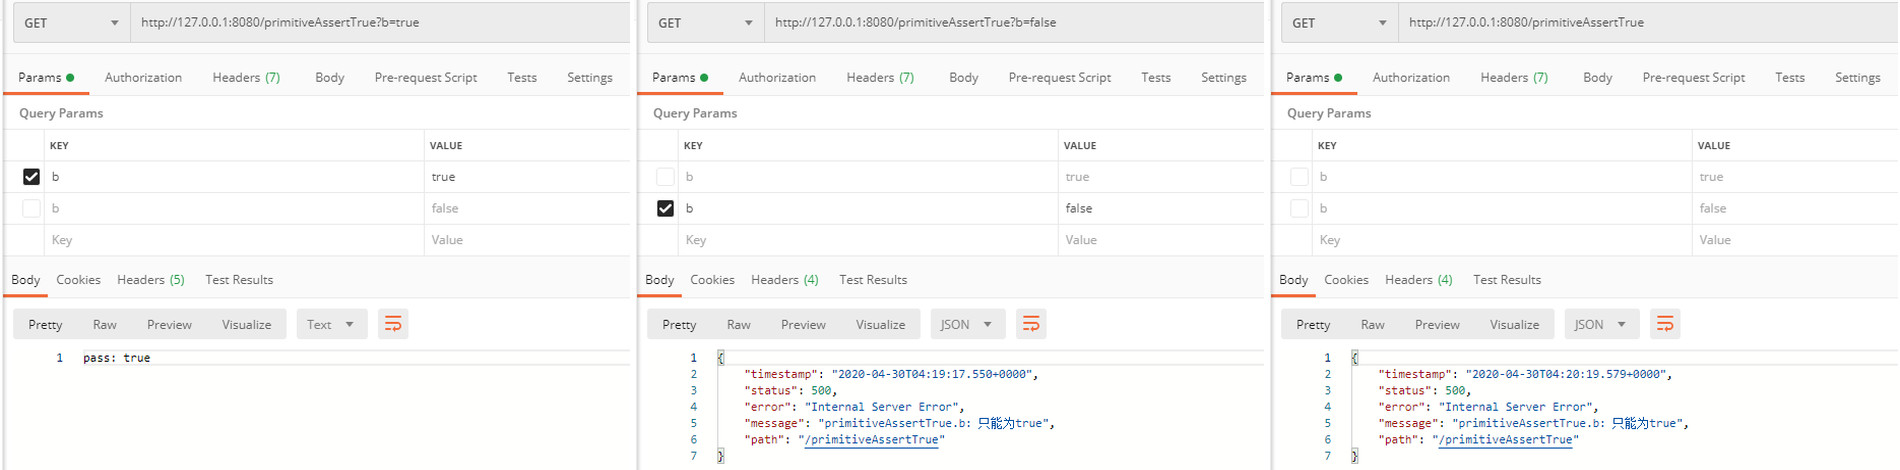Follow the /primitiveAssertTrue path link under the 04:19:17 timestamp
Screen dimensions: 1900x470
[871, 440]
